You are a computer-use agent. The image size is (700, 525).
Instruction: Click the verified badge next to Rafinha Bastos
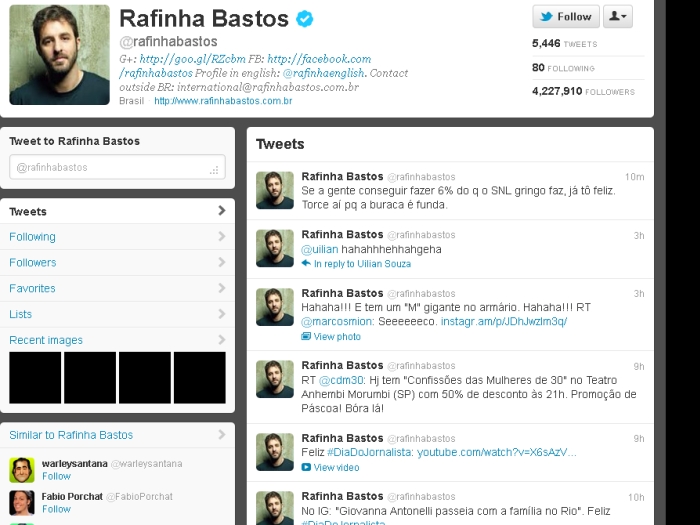(304, 19)
